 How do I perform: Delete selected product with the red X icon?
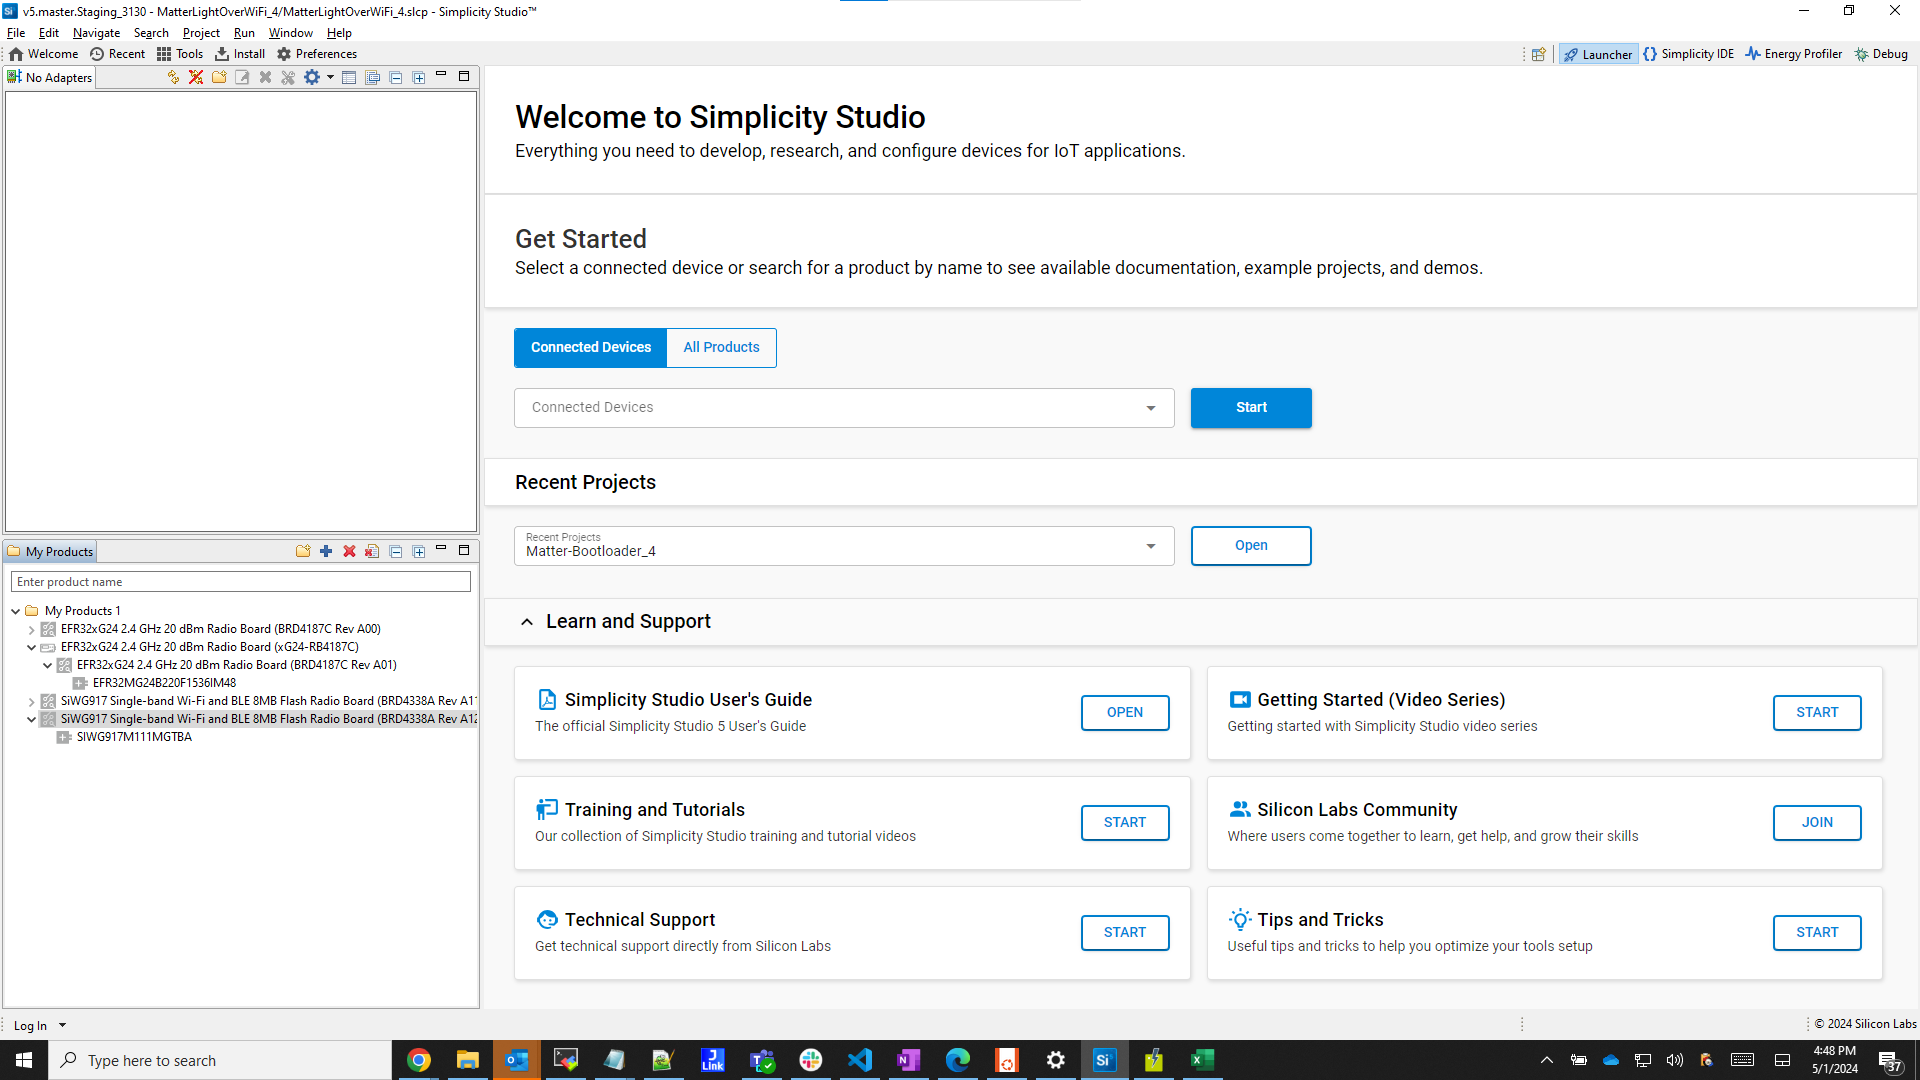(x=349, y=551)
